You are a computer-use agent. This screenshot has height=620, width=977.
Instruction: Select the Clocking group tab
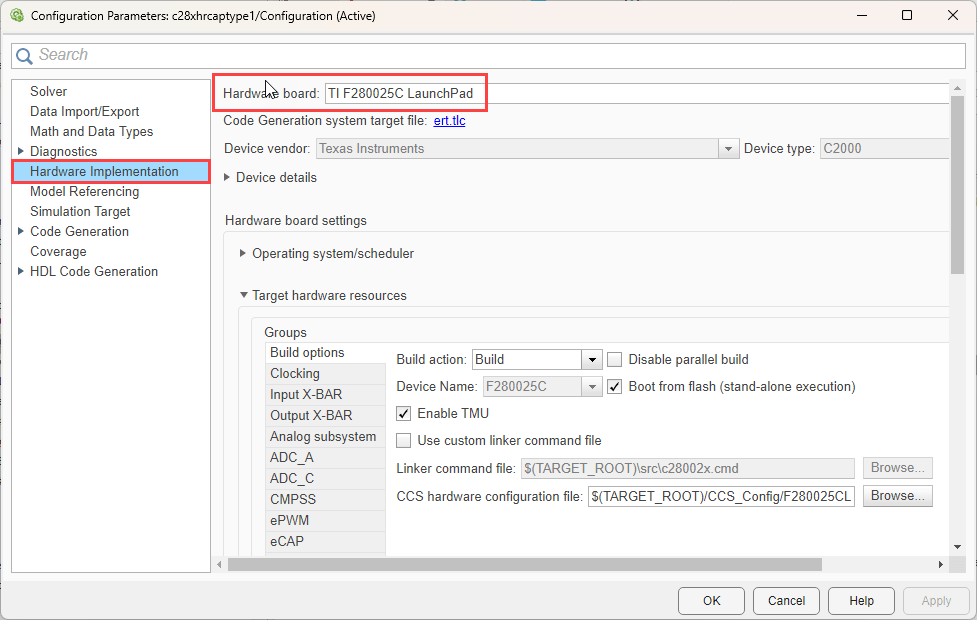[x=295, y=374]
